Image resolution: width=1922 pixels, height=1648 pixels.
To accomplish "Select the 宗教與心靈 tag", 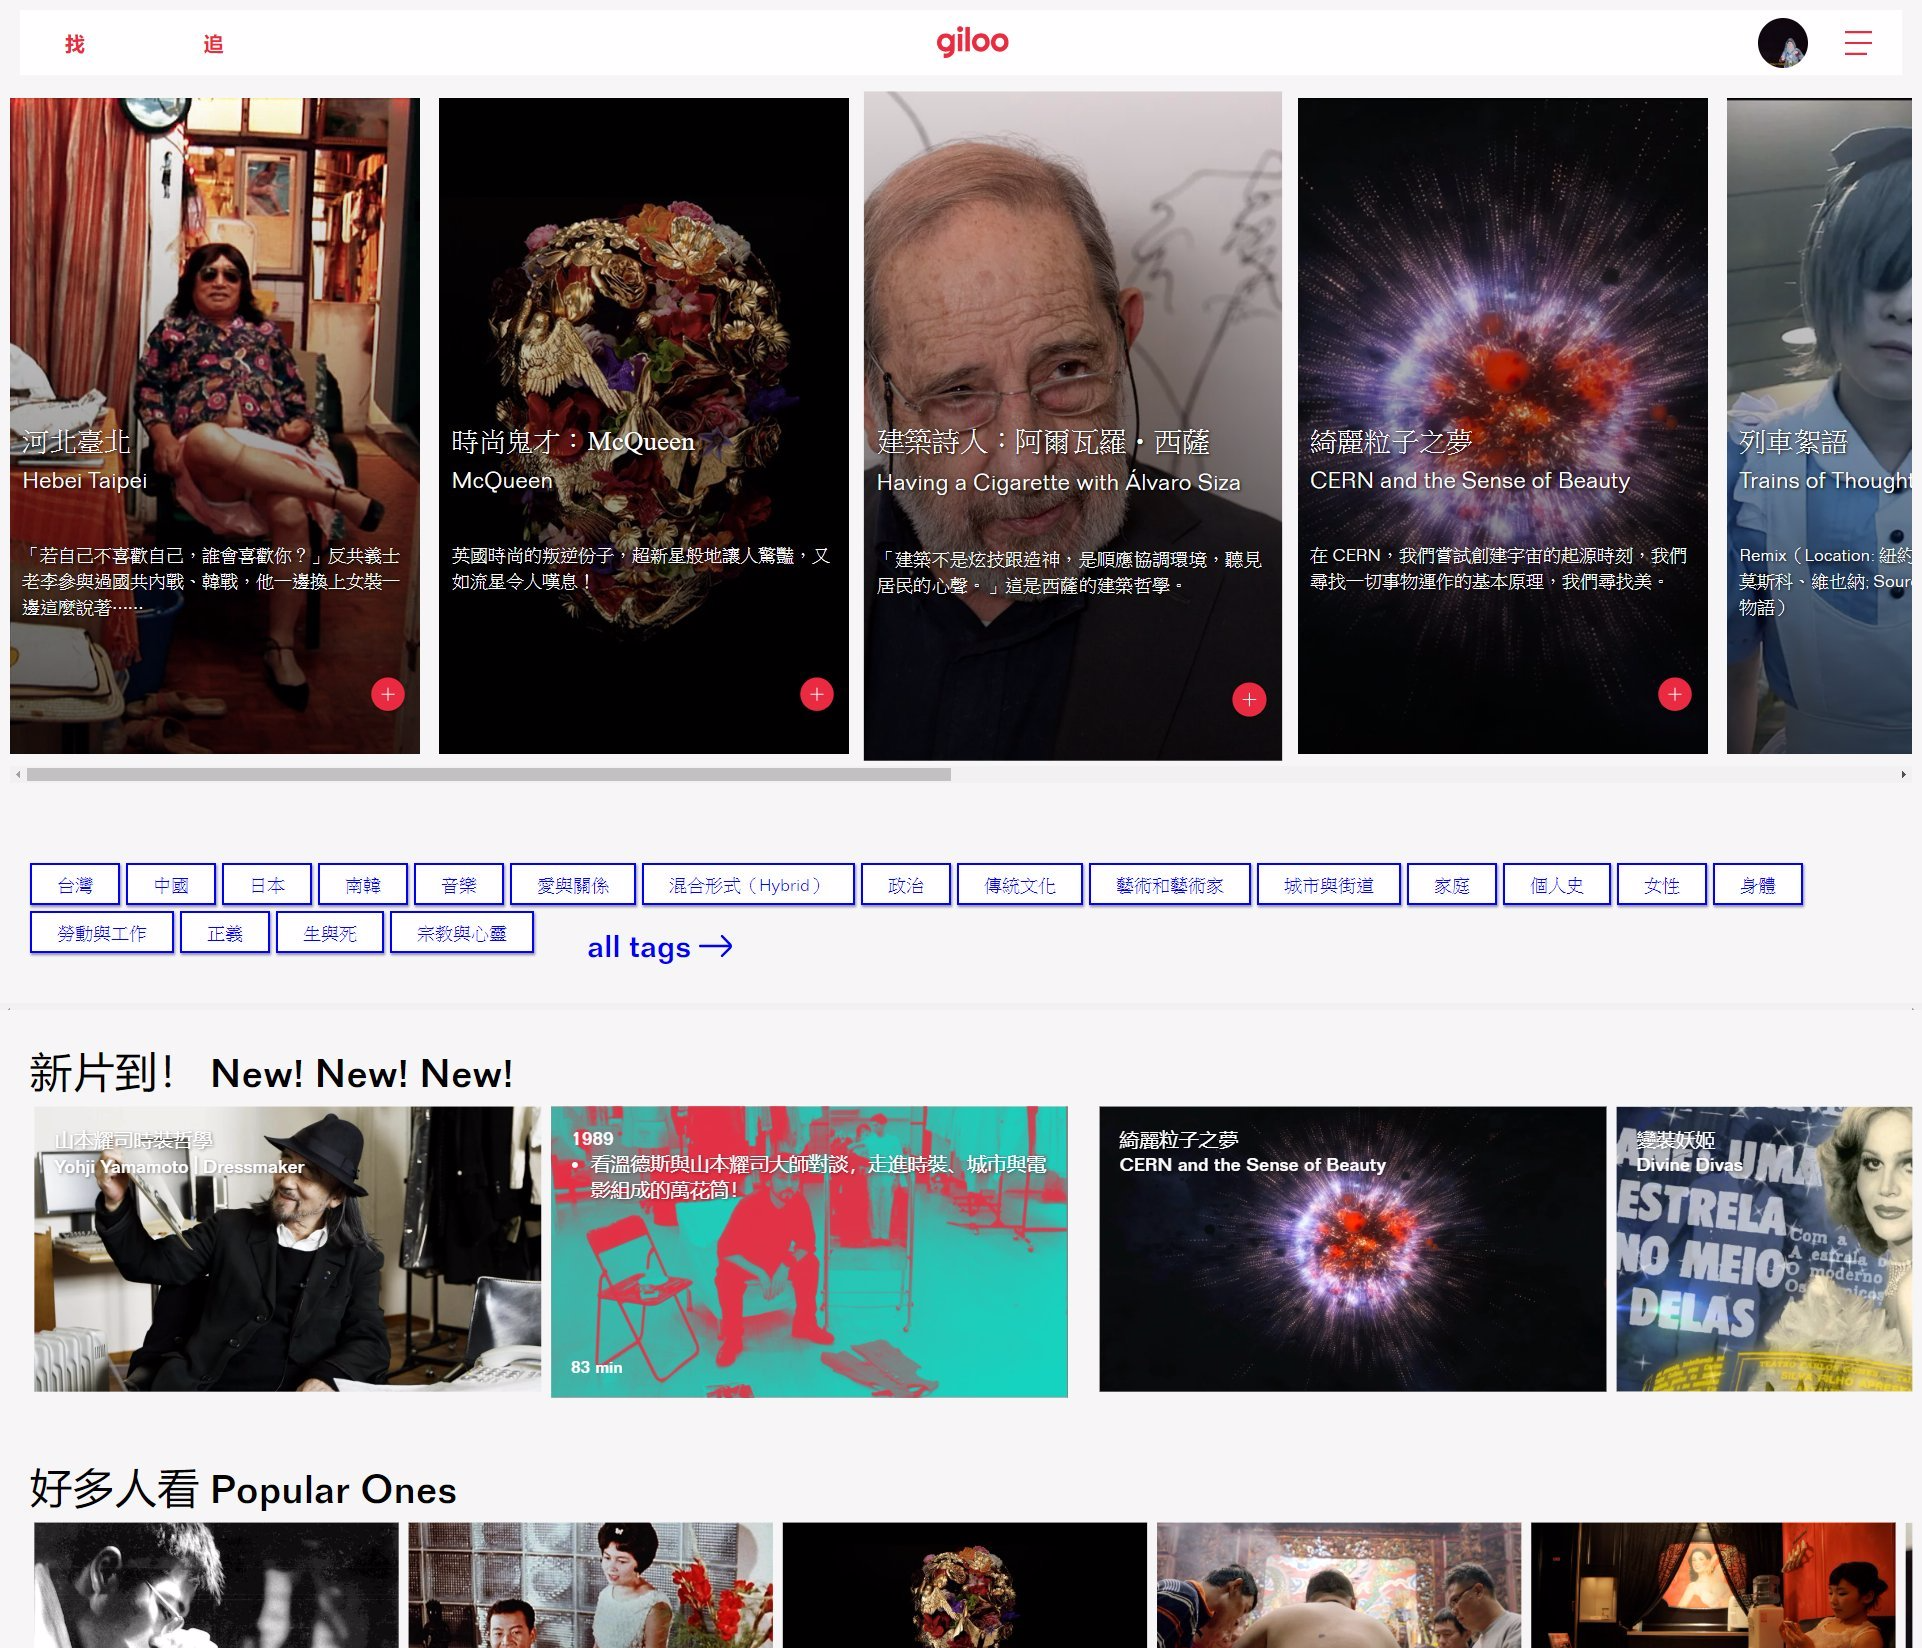I will pos(461,933).
